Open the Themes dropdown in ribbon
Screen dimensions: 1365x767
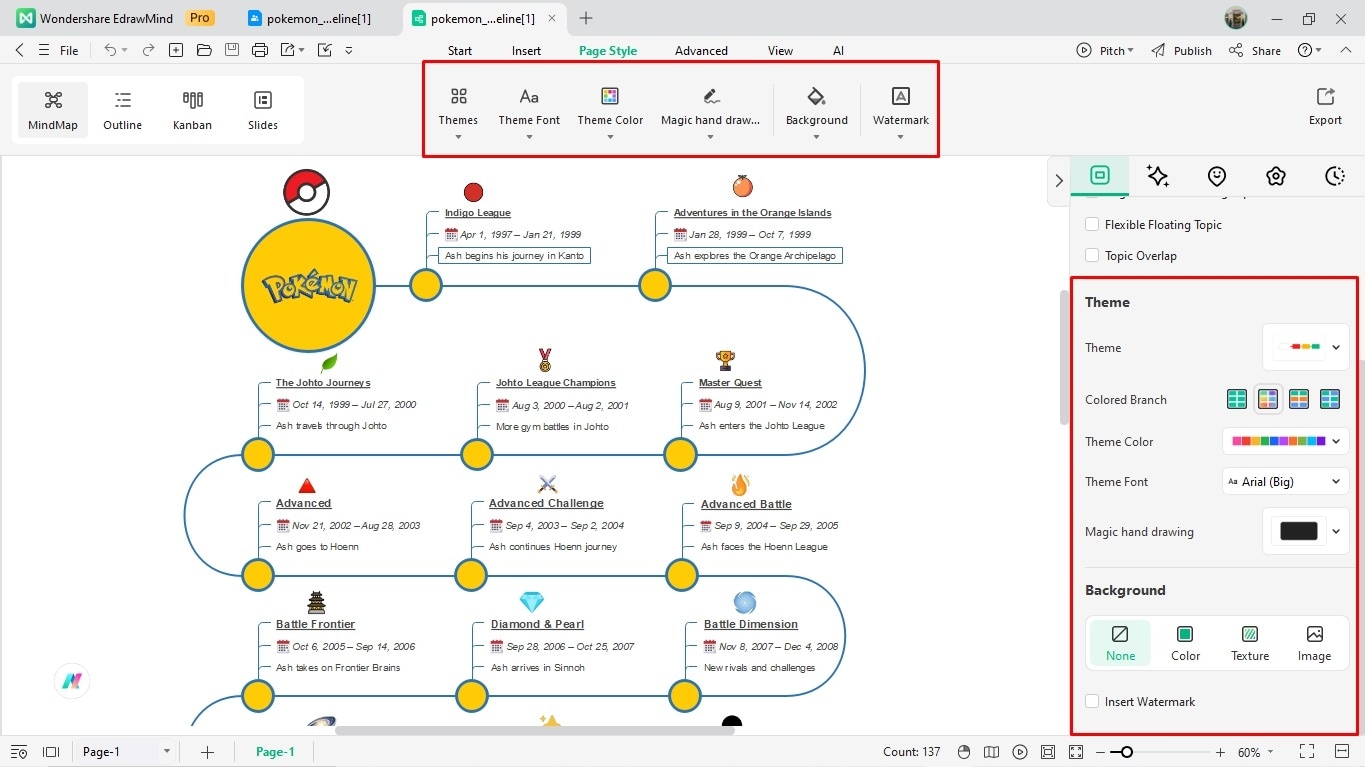[x=458, y=110]
